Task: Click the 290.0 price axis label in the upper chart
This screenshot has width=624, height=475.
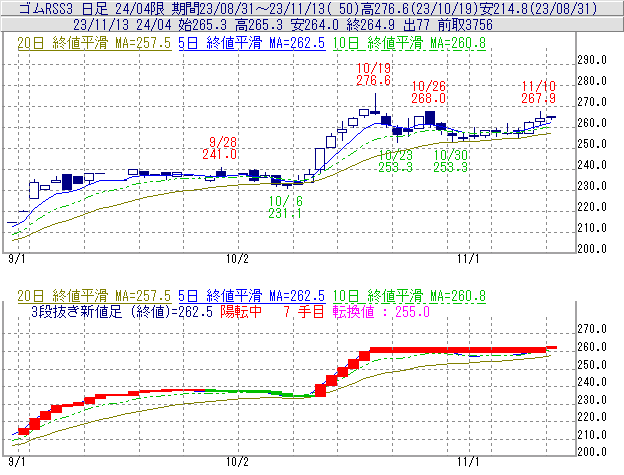Action: [x=592, y=60]
